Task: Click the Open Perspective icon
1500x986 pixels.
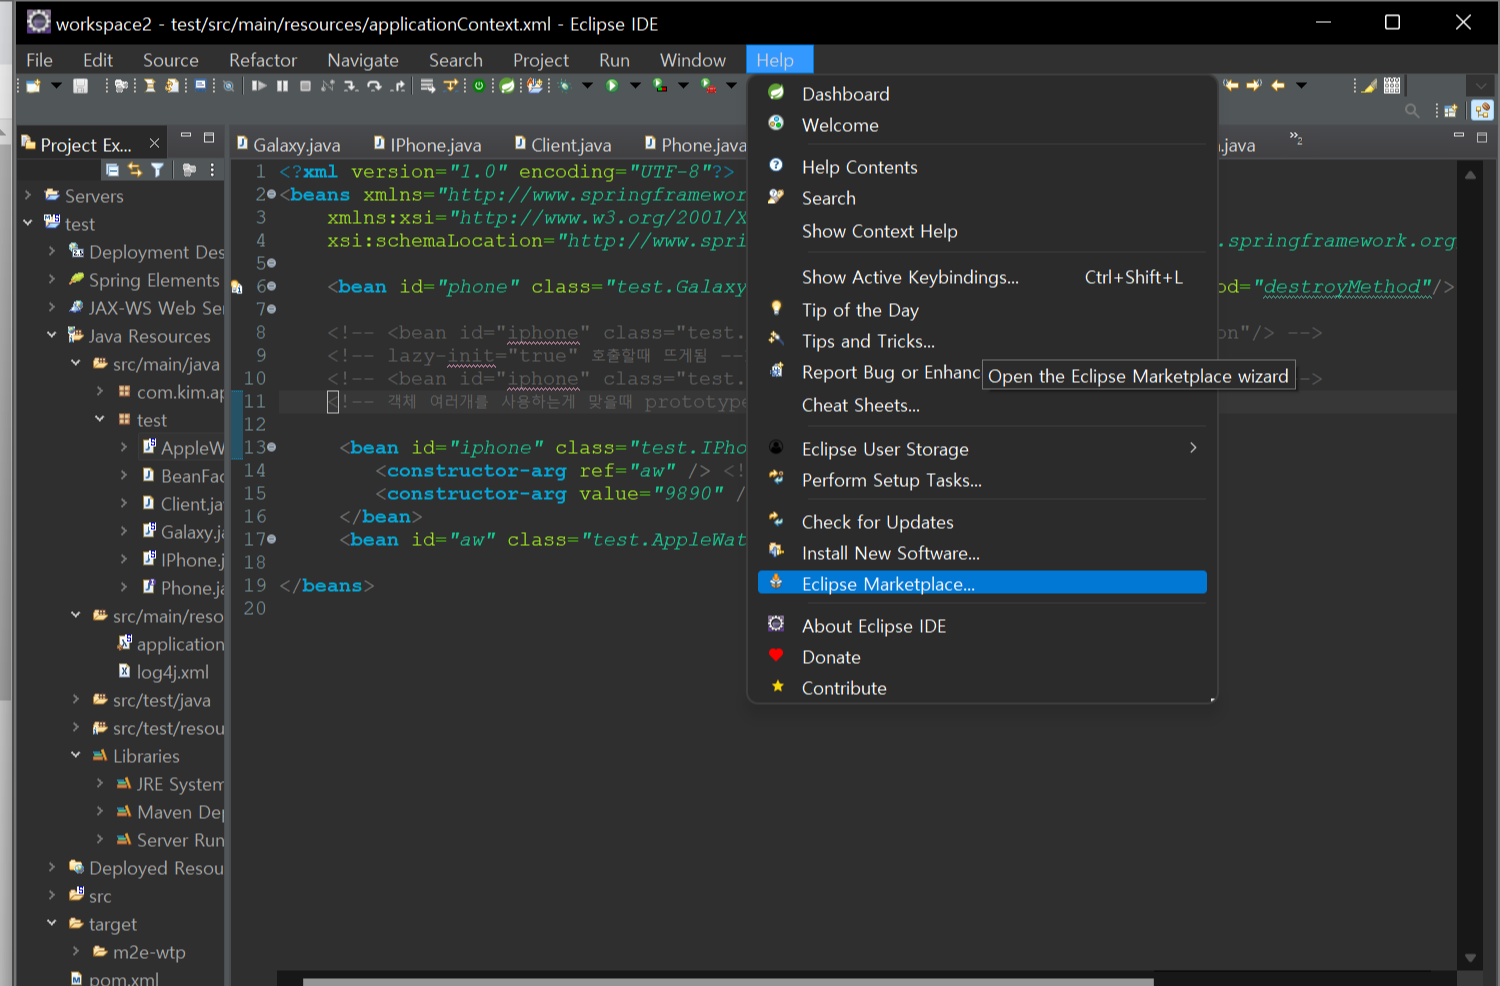Action: point(1451,111)
